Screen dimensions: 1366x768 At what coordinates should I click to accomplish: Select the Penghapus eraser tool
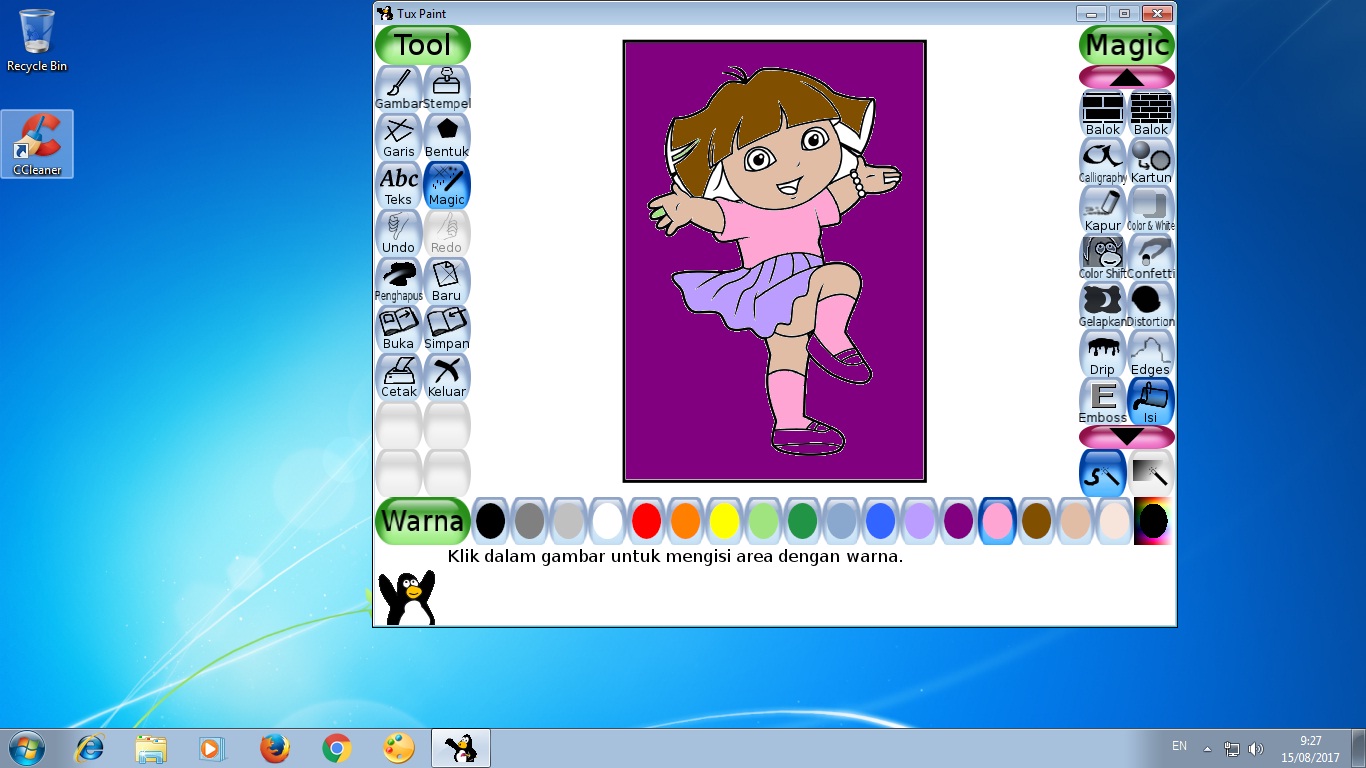pos(399,281)
